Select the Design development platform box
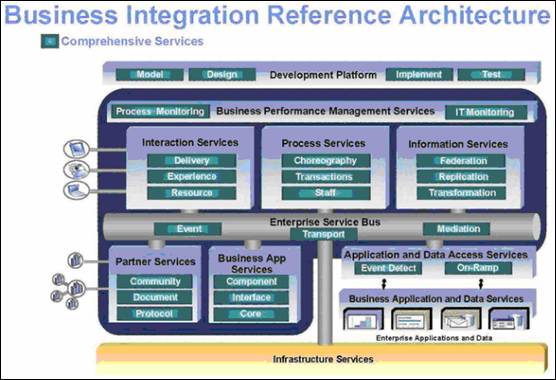The width and height of the screenshot is (556, 380). click(x=222, y=74)
